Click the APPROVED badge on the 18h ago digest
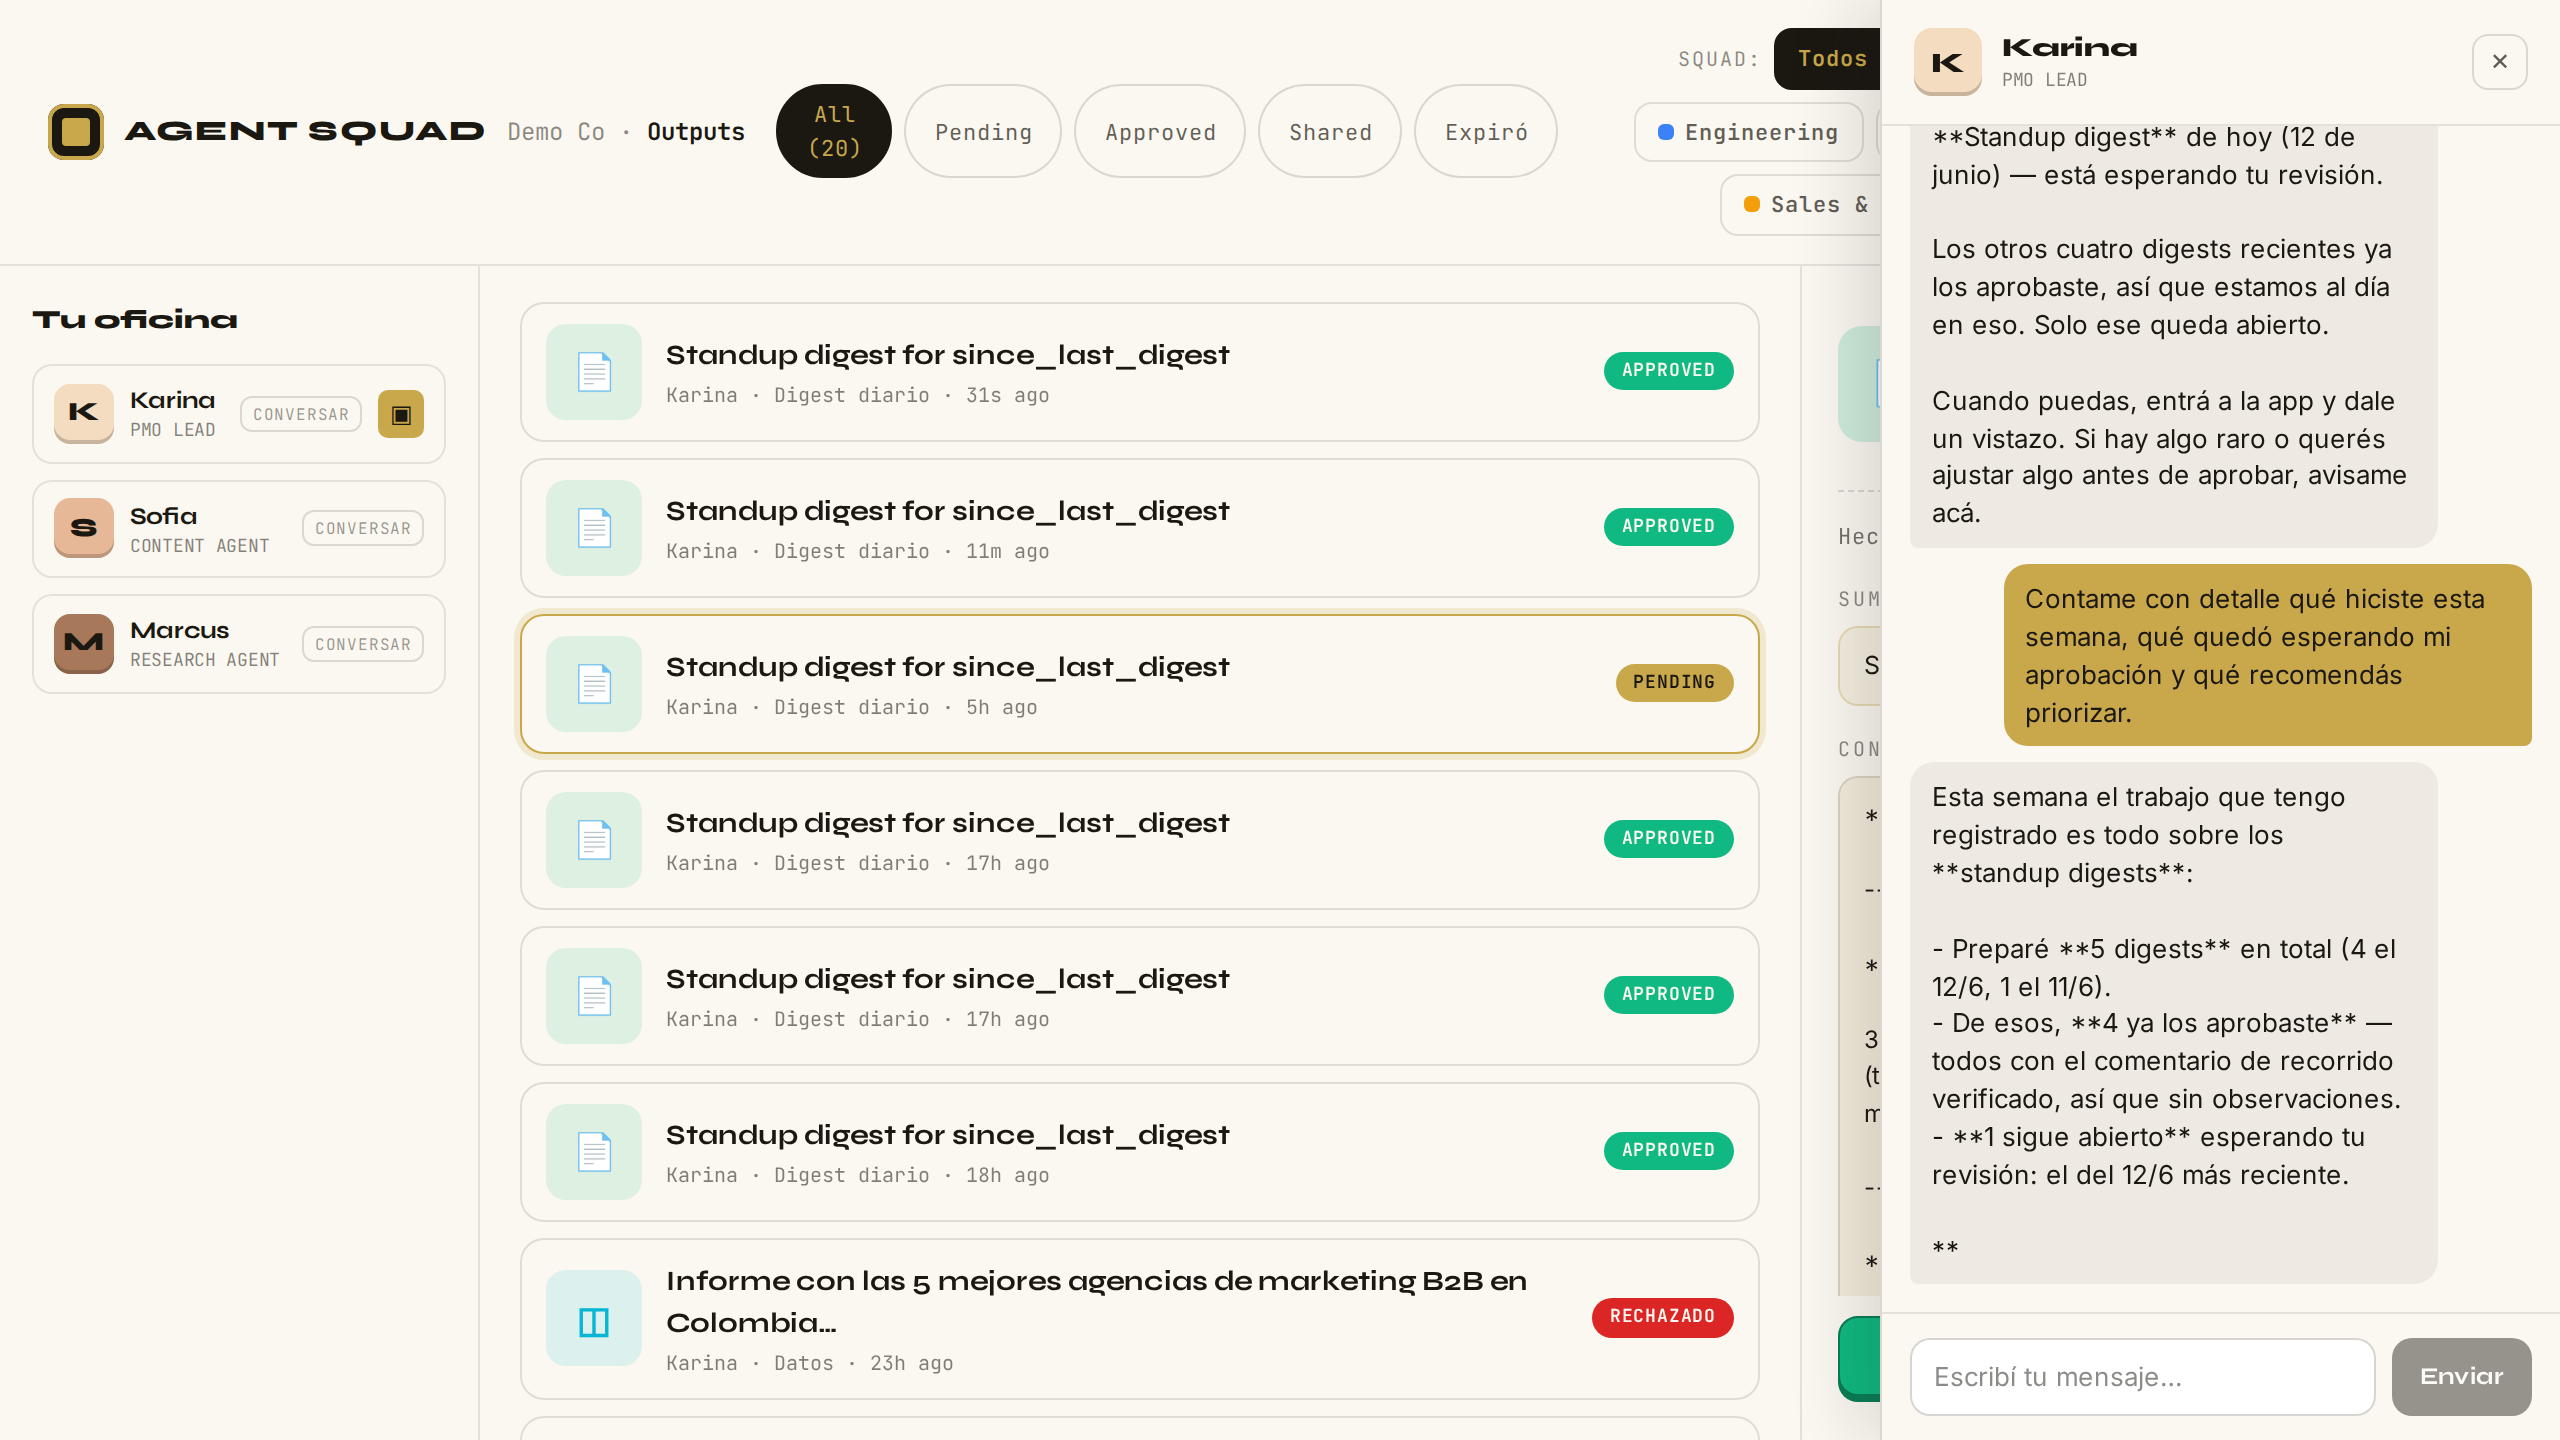 1668,1150
